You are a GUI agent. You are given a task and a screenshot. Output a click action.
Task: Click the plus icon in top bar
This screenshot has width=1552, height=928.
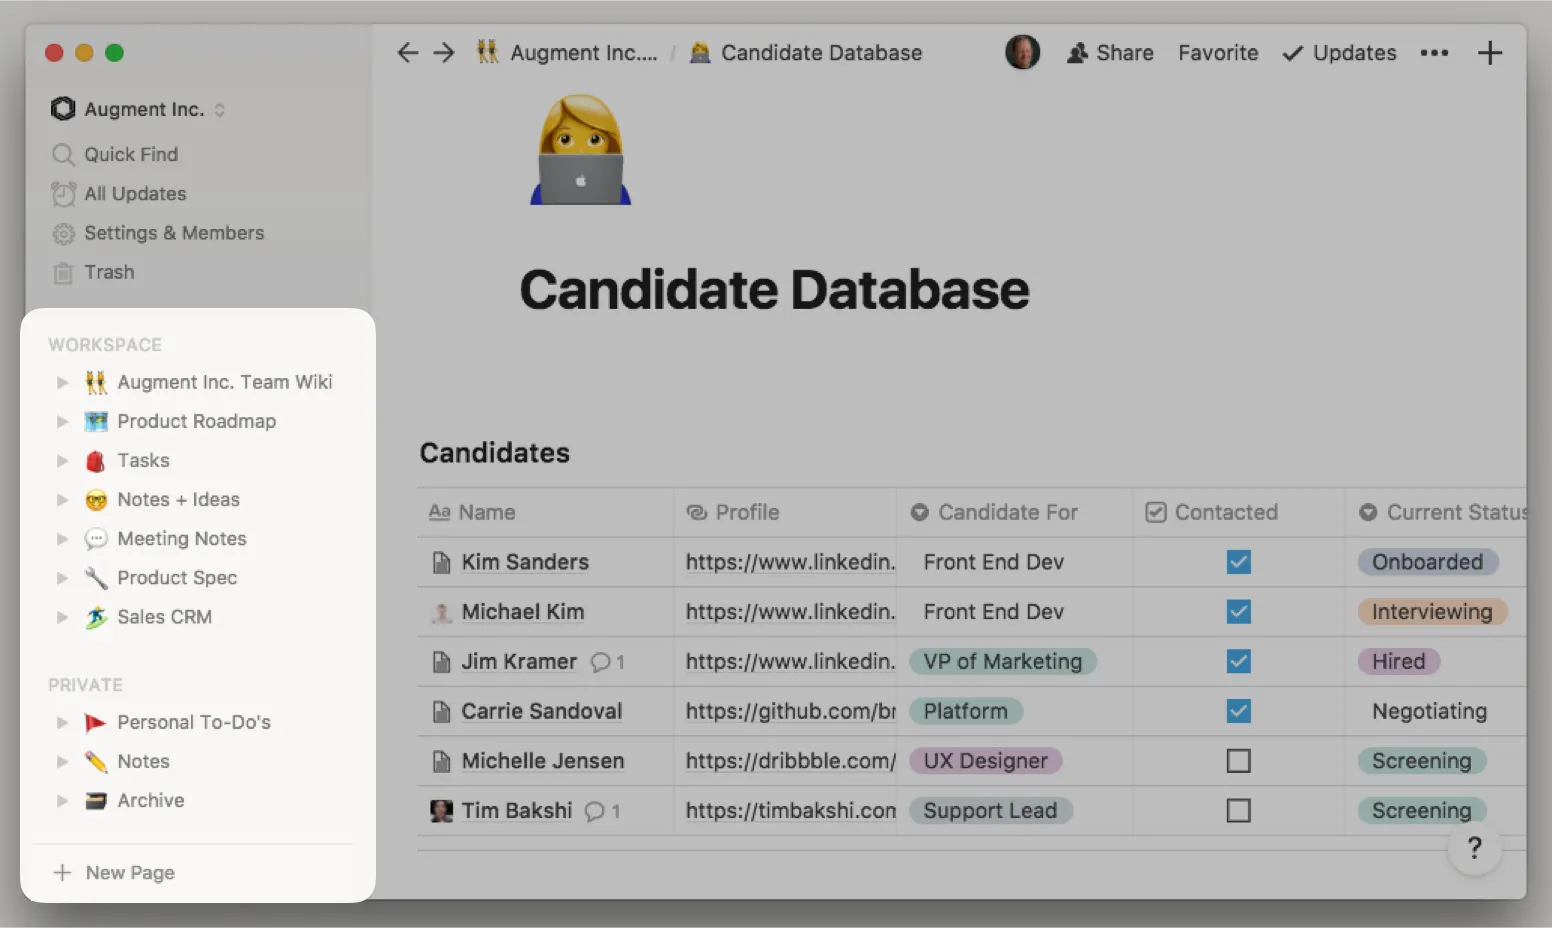(x=1489, y=53)
